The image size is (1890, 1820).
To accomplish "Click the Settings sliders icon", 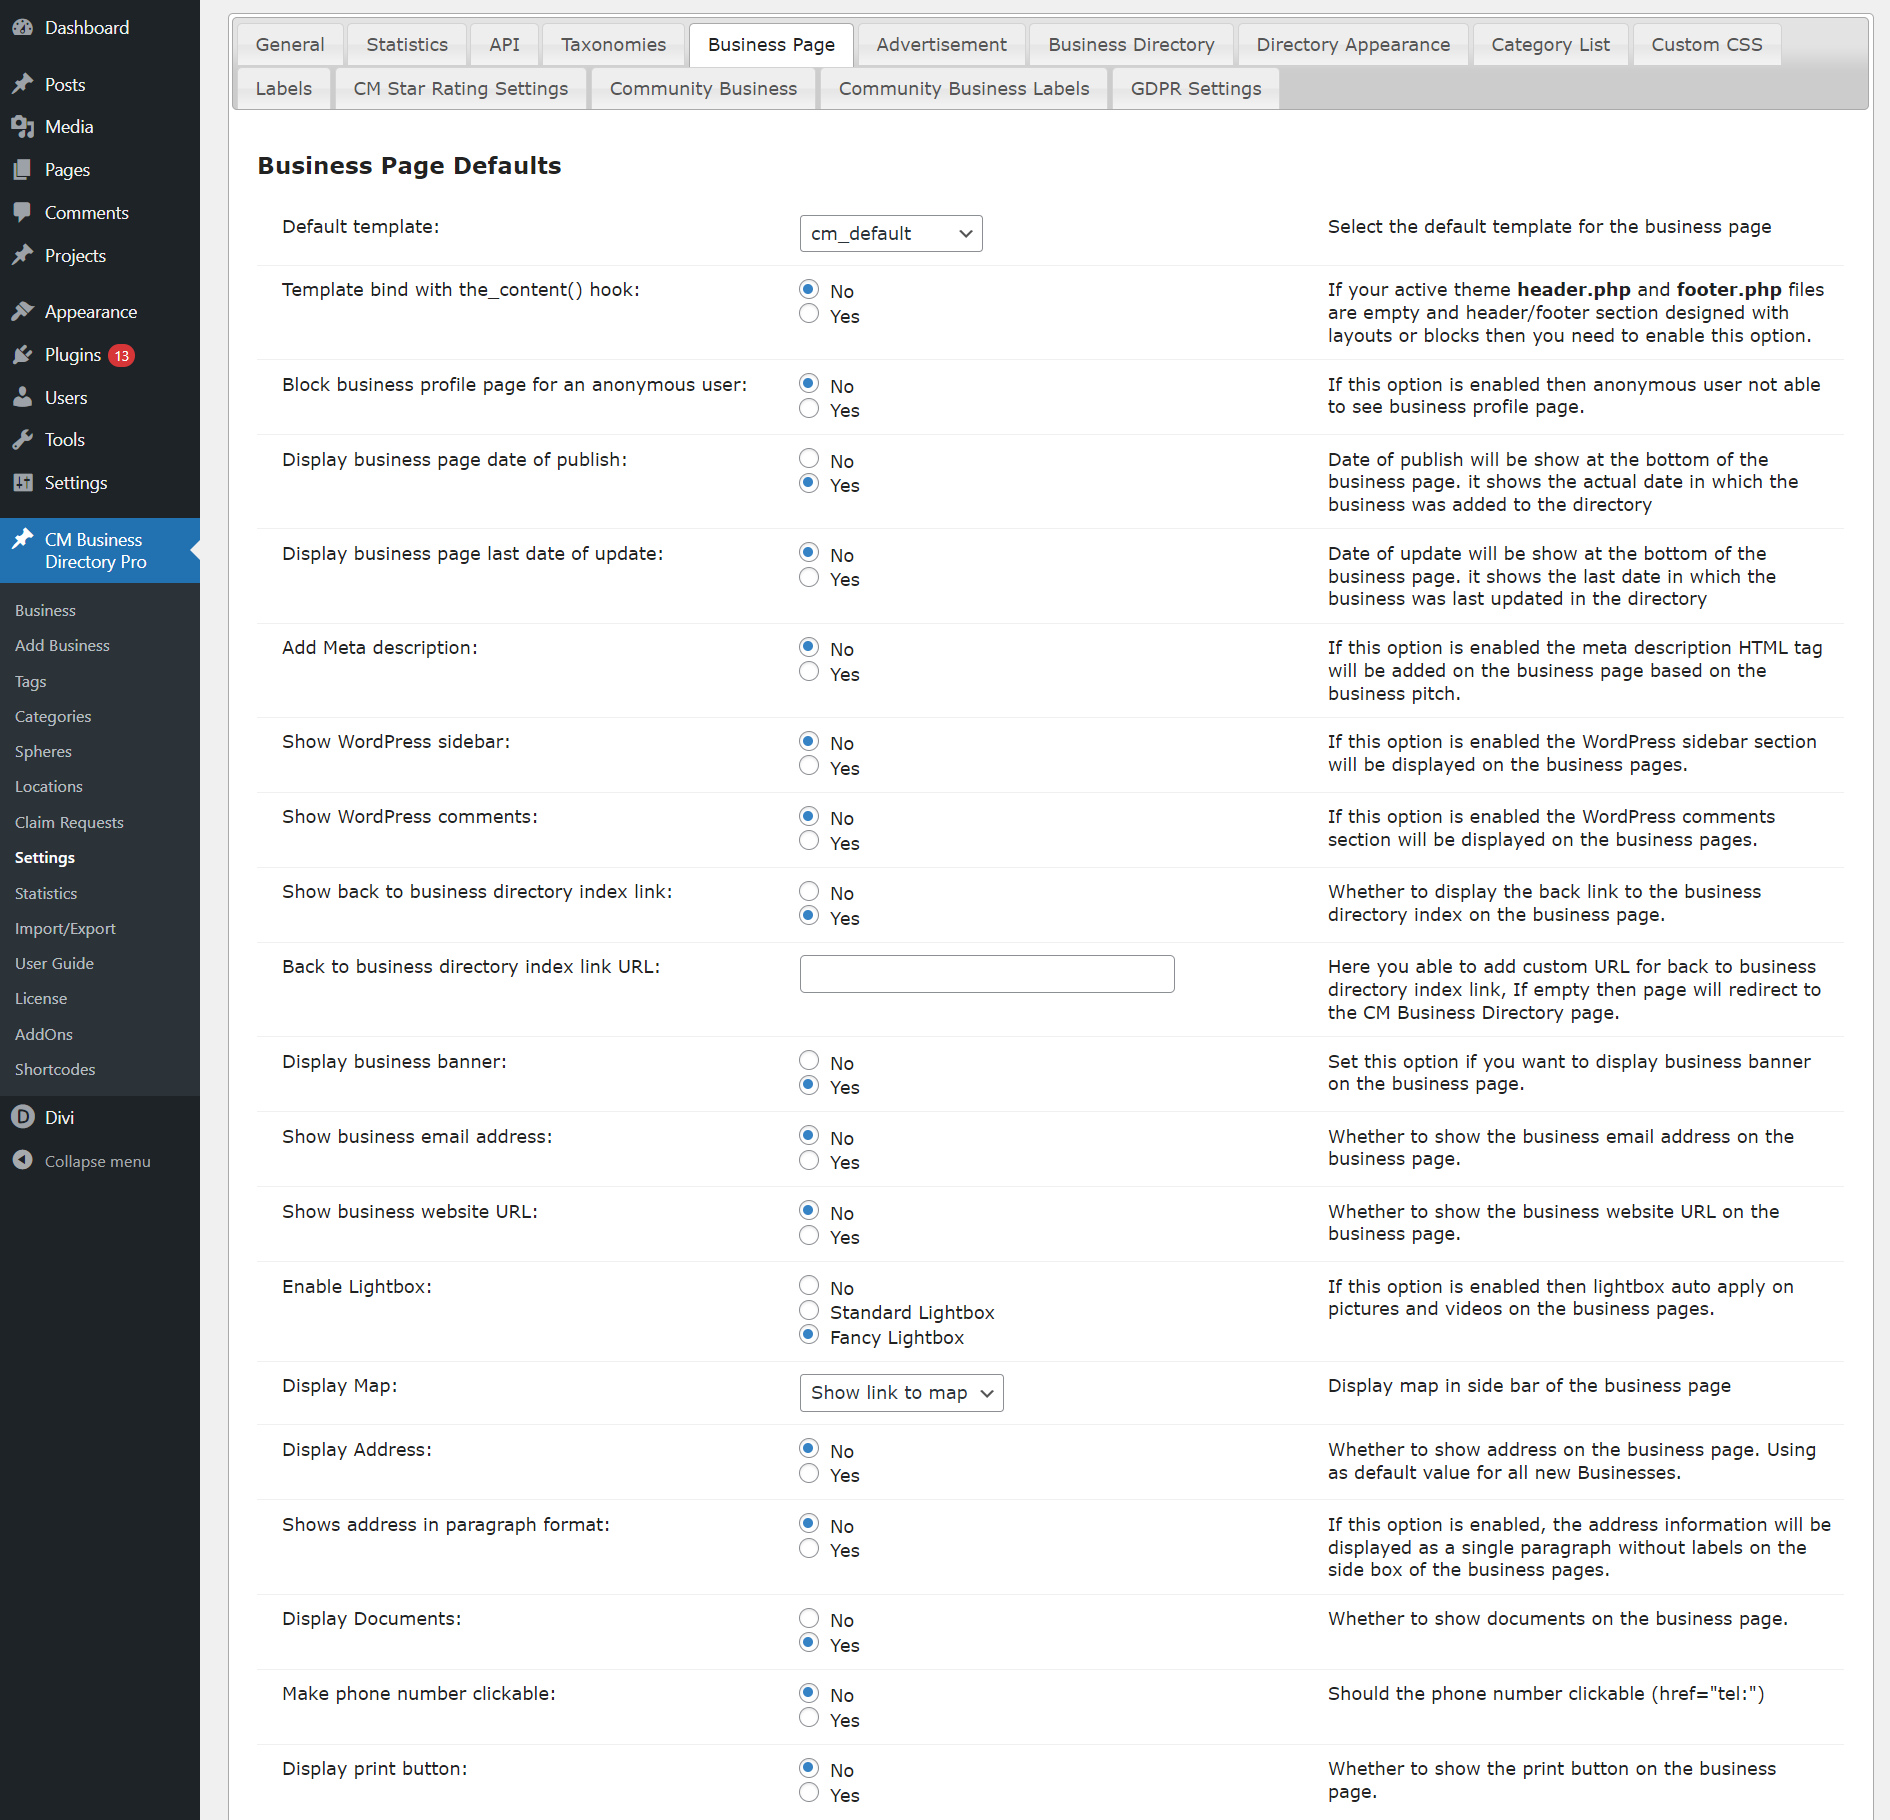I will [23, 482].
